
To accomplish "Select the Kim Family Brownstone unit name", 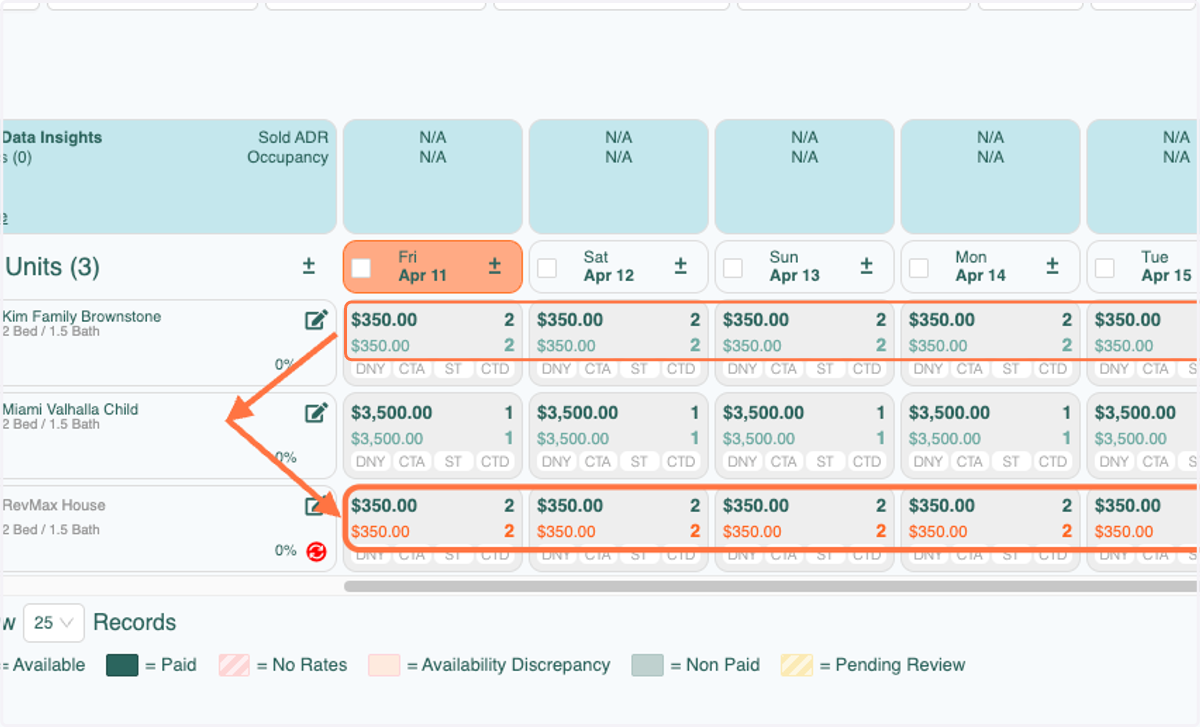I will tap(82, 316).
